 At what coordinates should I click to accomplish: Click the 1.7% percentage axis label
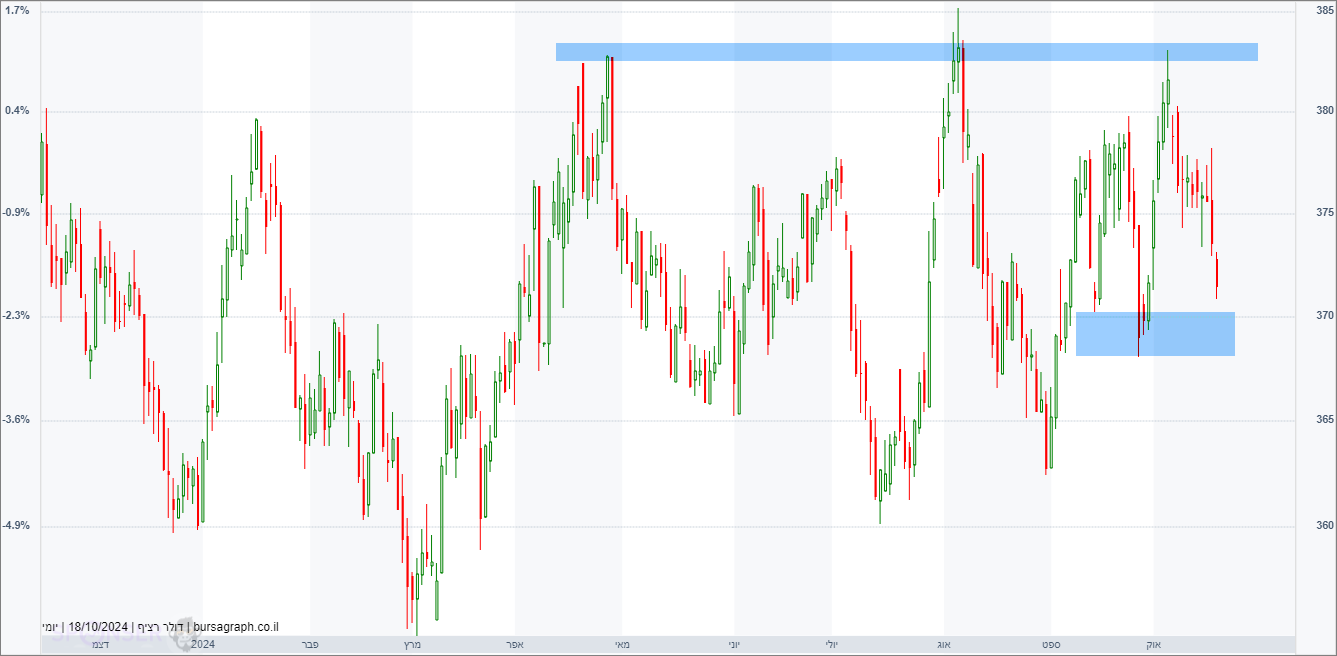17,9
